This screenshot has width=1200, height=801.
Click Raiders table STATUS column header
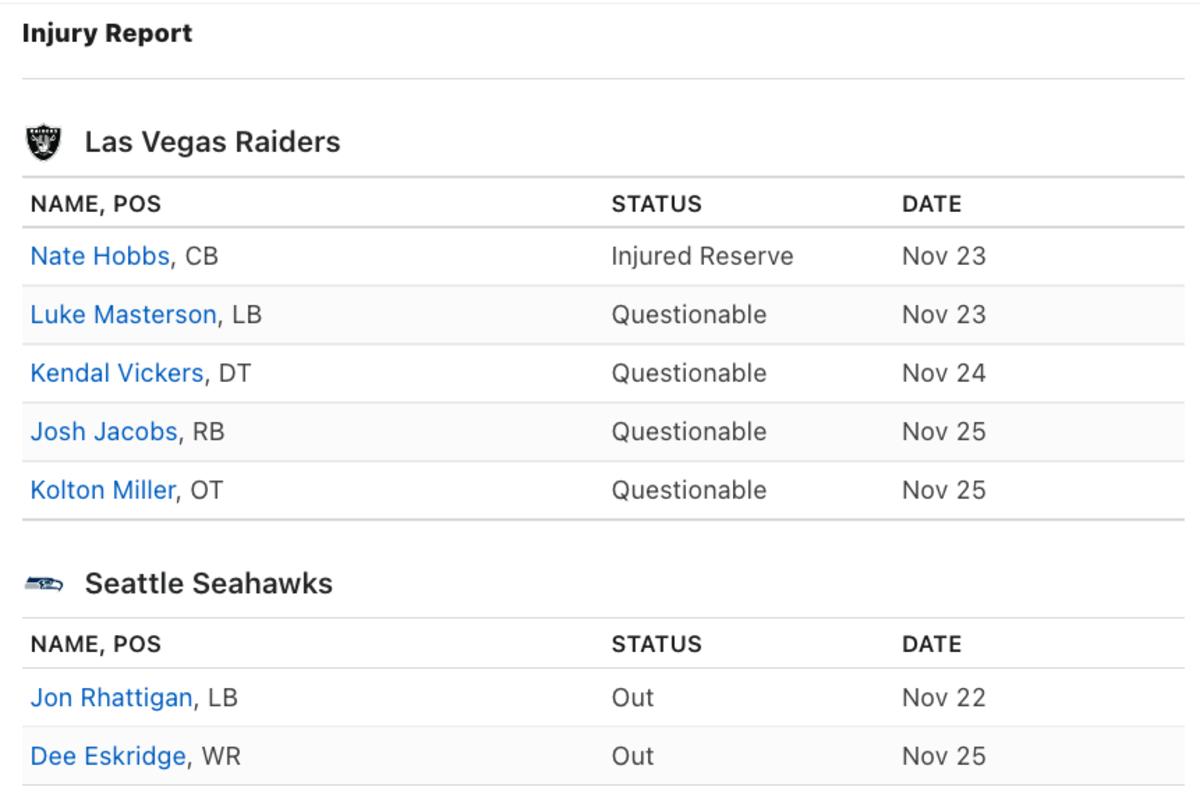click(x=656, y=204)
